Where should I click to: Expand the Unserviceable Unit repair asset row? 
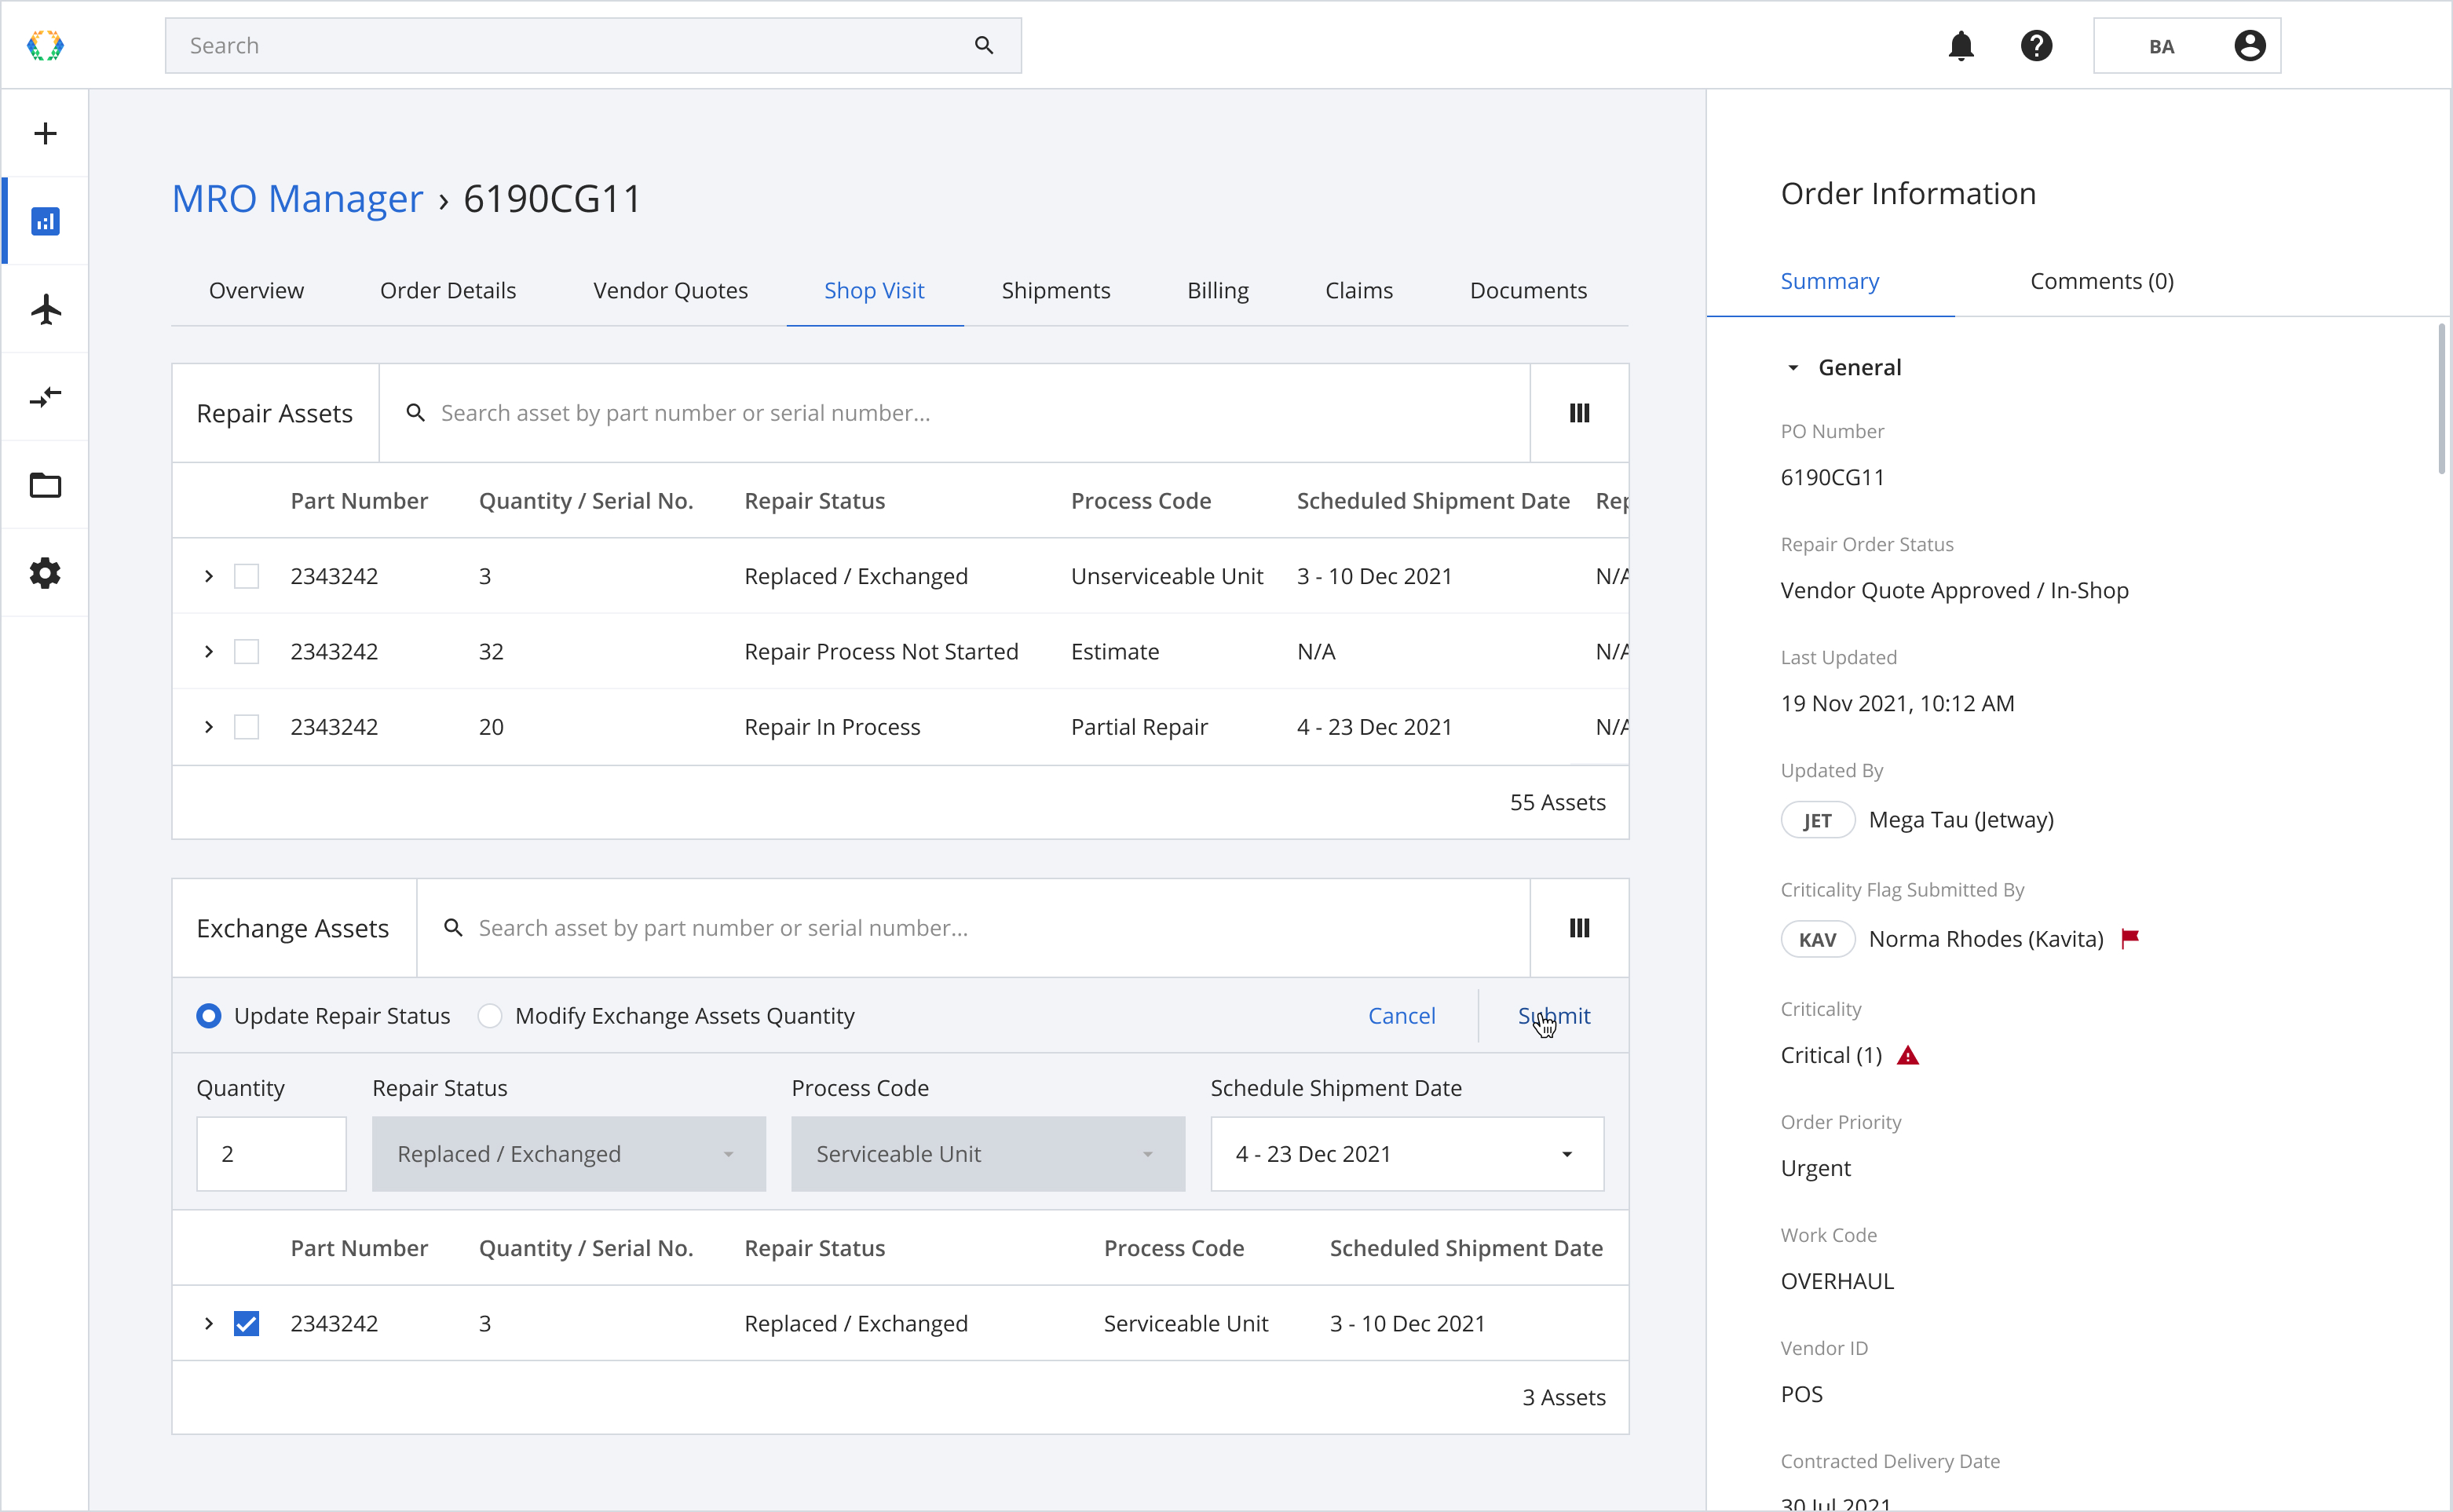tap(208, 576)
